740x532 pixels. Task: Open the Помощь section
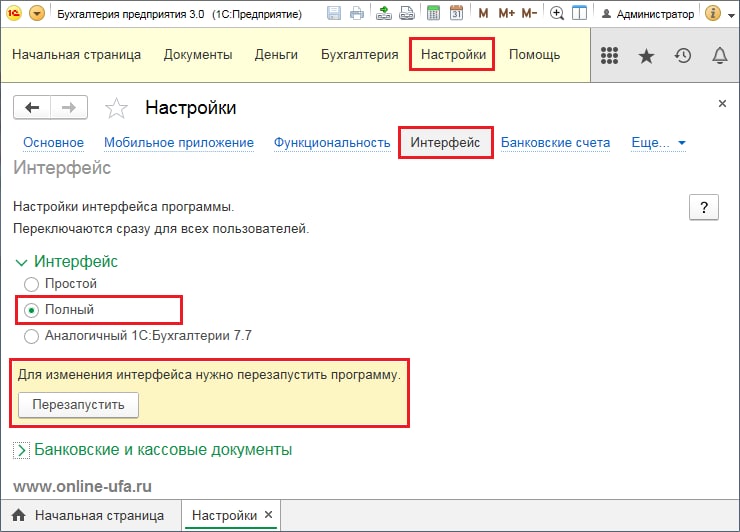coord(534,55)
